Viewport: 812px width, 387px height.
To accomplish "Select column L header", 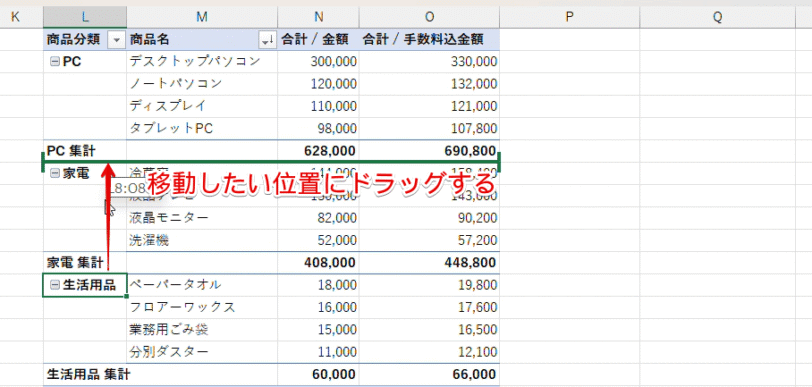I will tap(85, 17).
